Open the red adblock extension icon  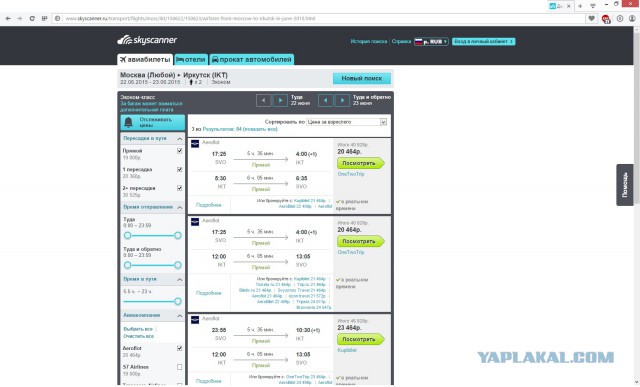(606, 19)
